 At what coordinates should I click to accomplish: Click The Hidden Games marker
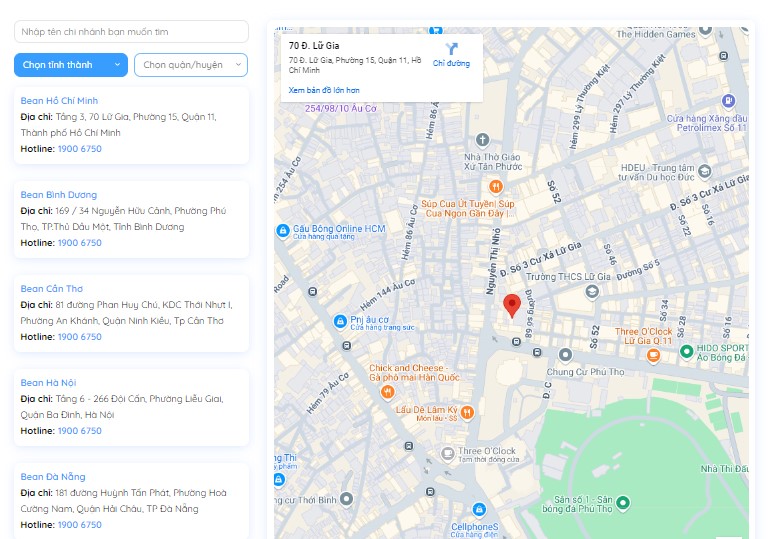coord(706,30)
